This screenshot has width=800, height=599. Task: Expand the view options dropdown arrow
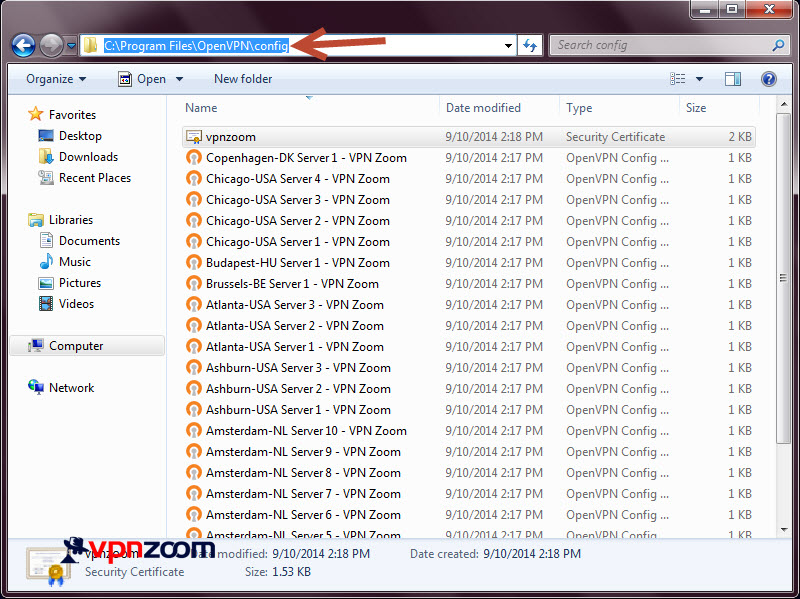699,79
